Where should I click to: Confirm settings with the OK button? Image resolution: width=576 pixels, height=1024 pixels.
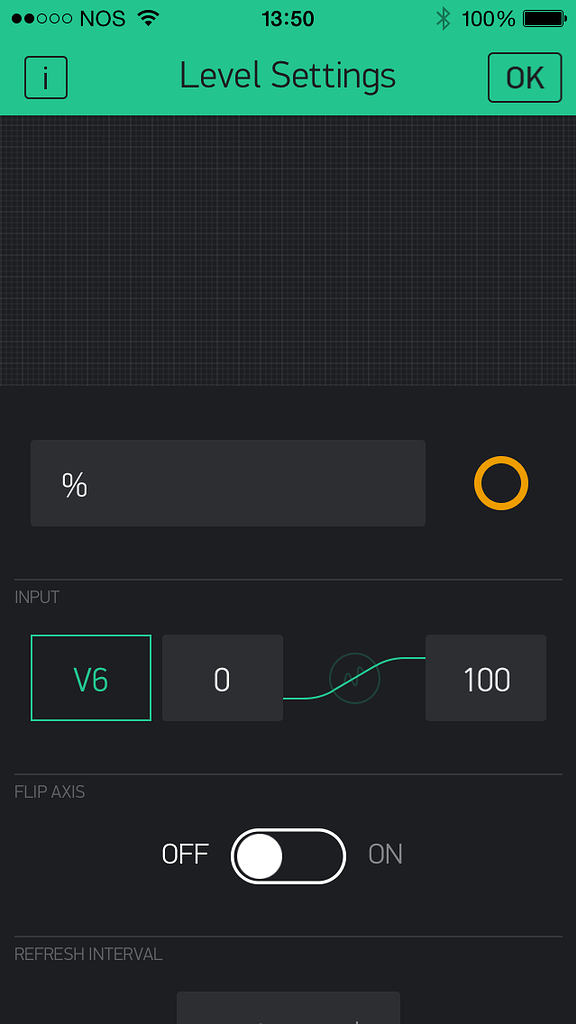click(525, 77)
